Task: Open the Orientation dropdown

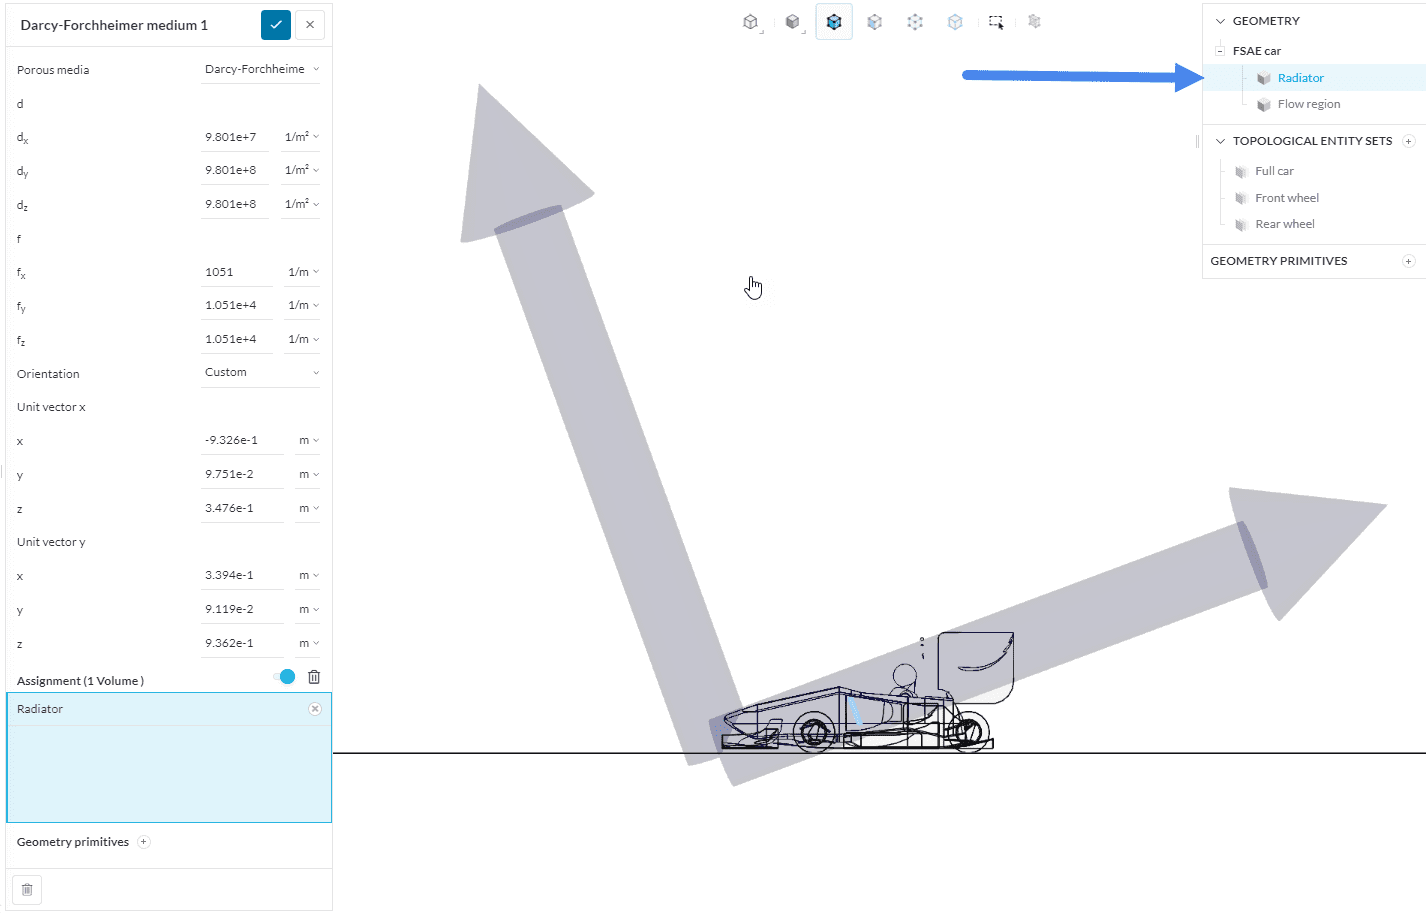Action: (x=261, y=372)
